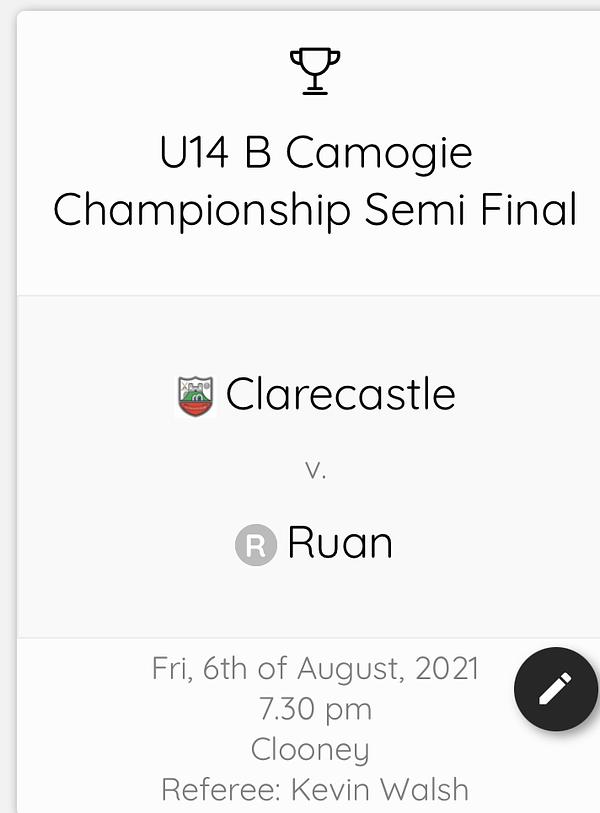The image size is (600, 813).
Task: Click the word Camogie in the title
Action: tap(379, 154)
